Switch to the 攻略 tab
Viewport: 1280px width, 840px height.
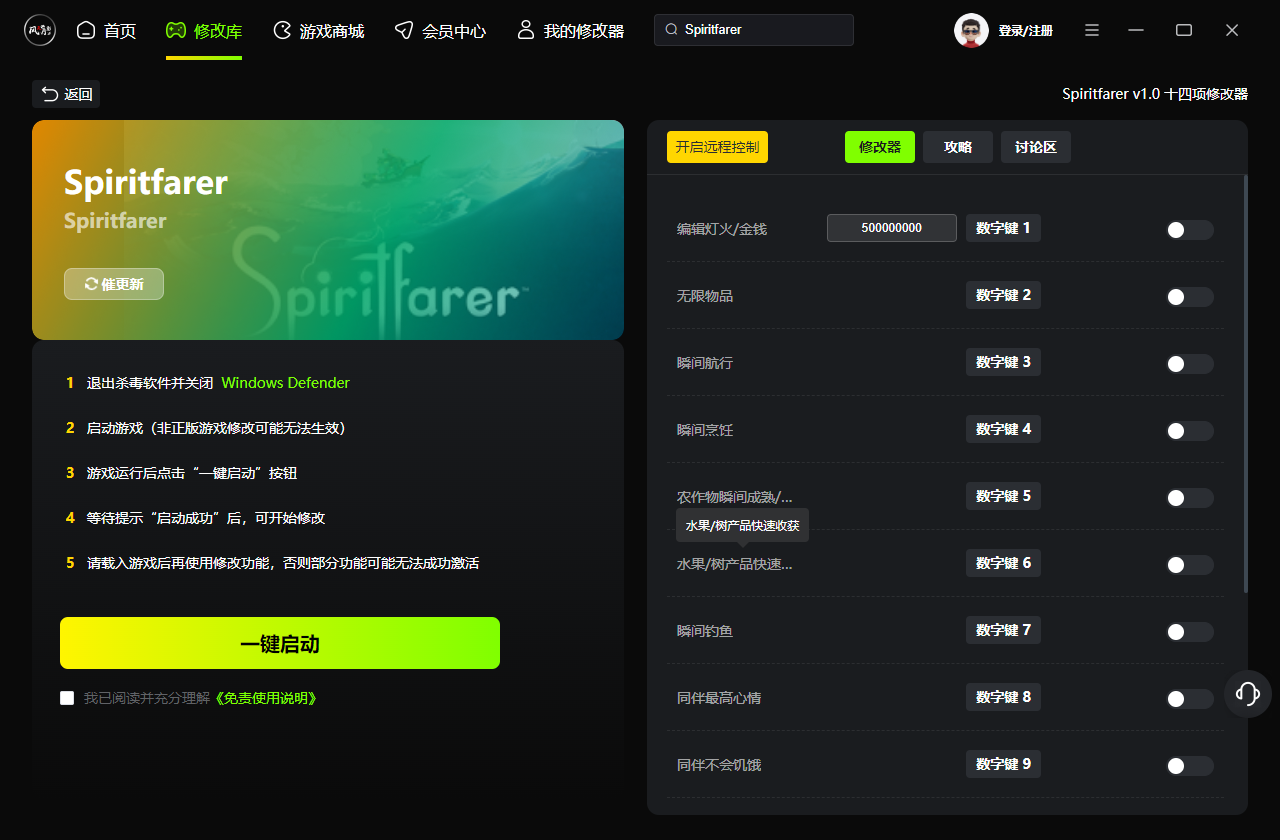click(958, 147)
